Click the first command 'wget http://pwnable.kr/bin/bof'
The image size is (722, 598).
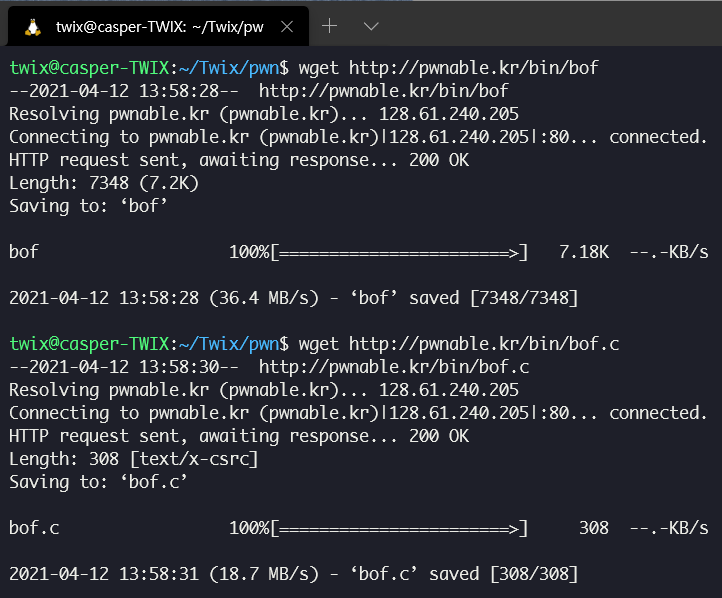pos(448,68)
